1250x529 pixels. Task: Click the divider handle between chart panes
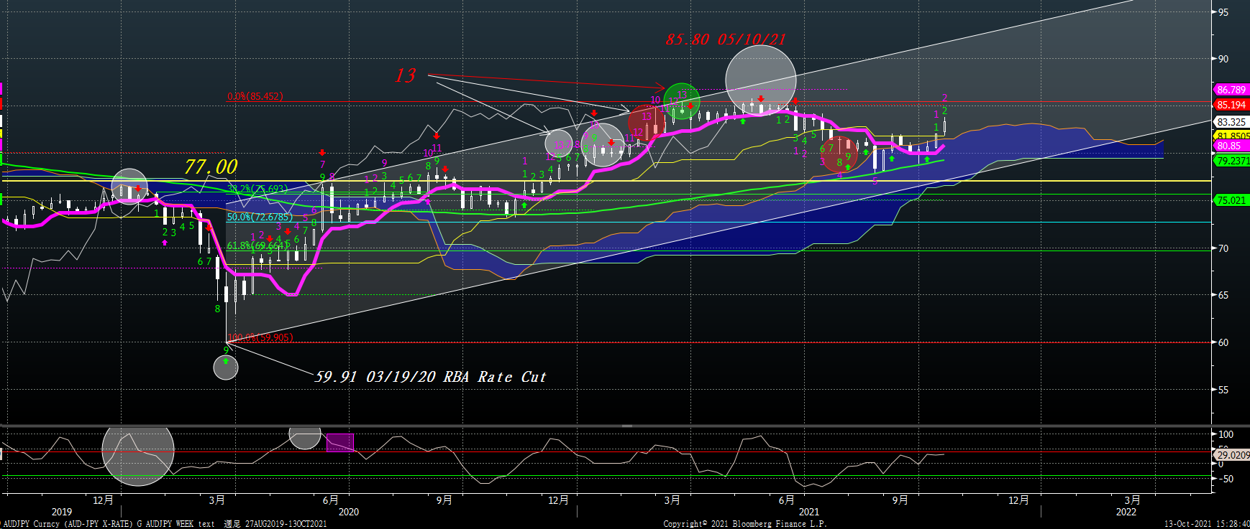[625, 427]
